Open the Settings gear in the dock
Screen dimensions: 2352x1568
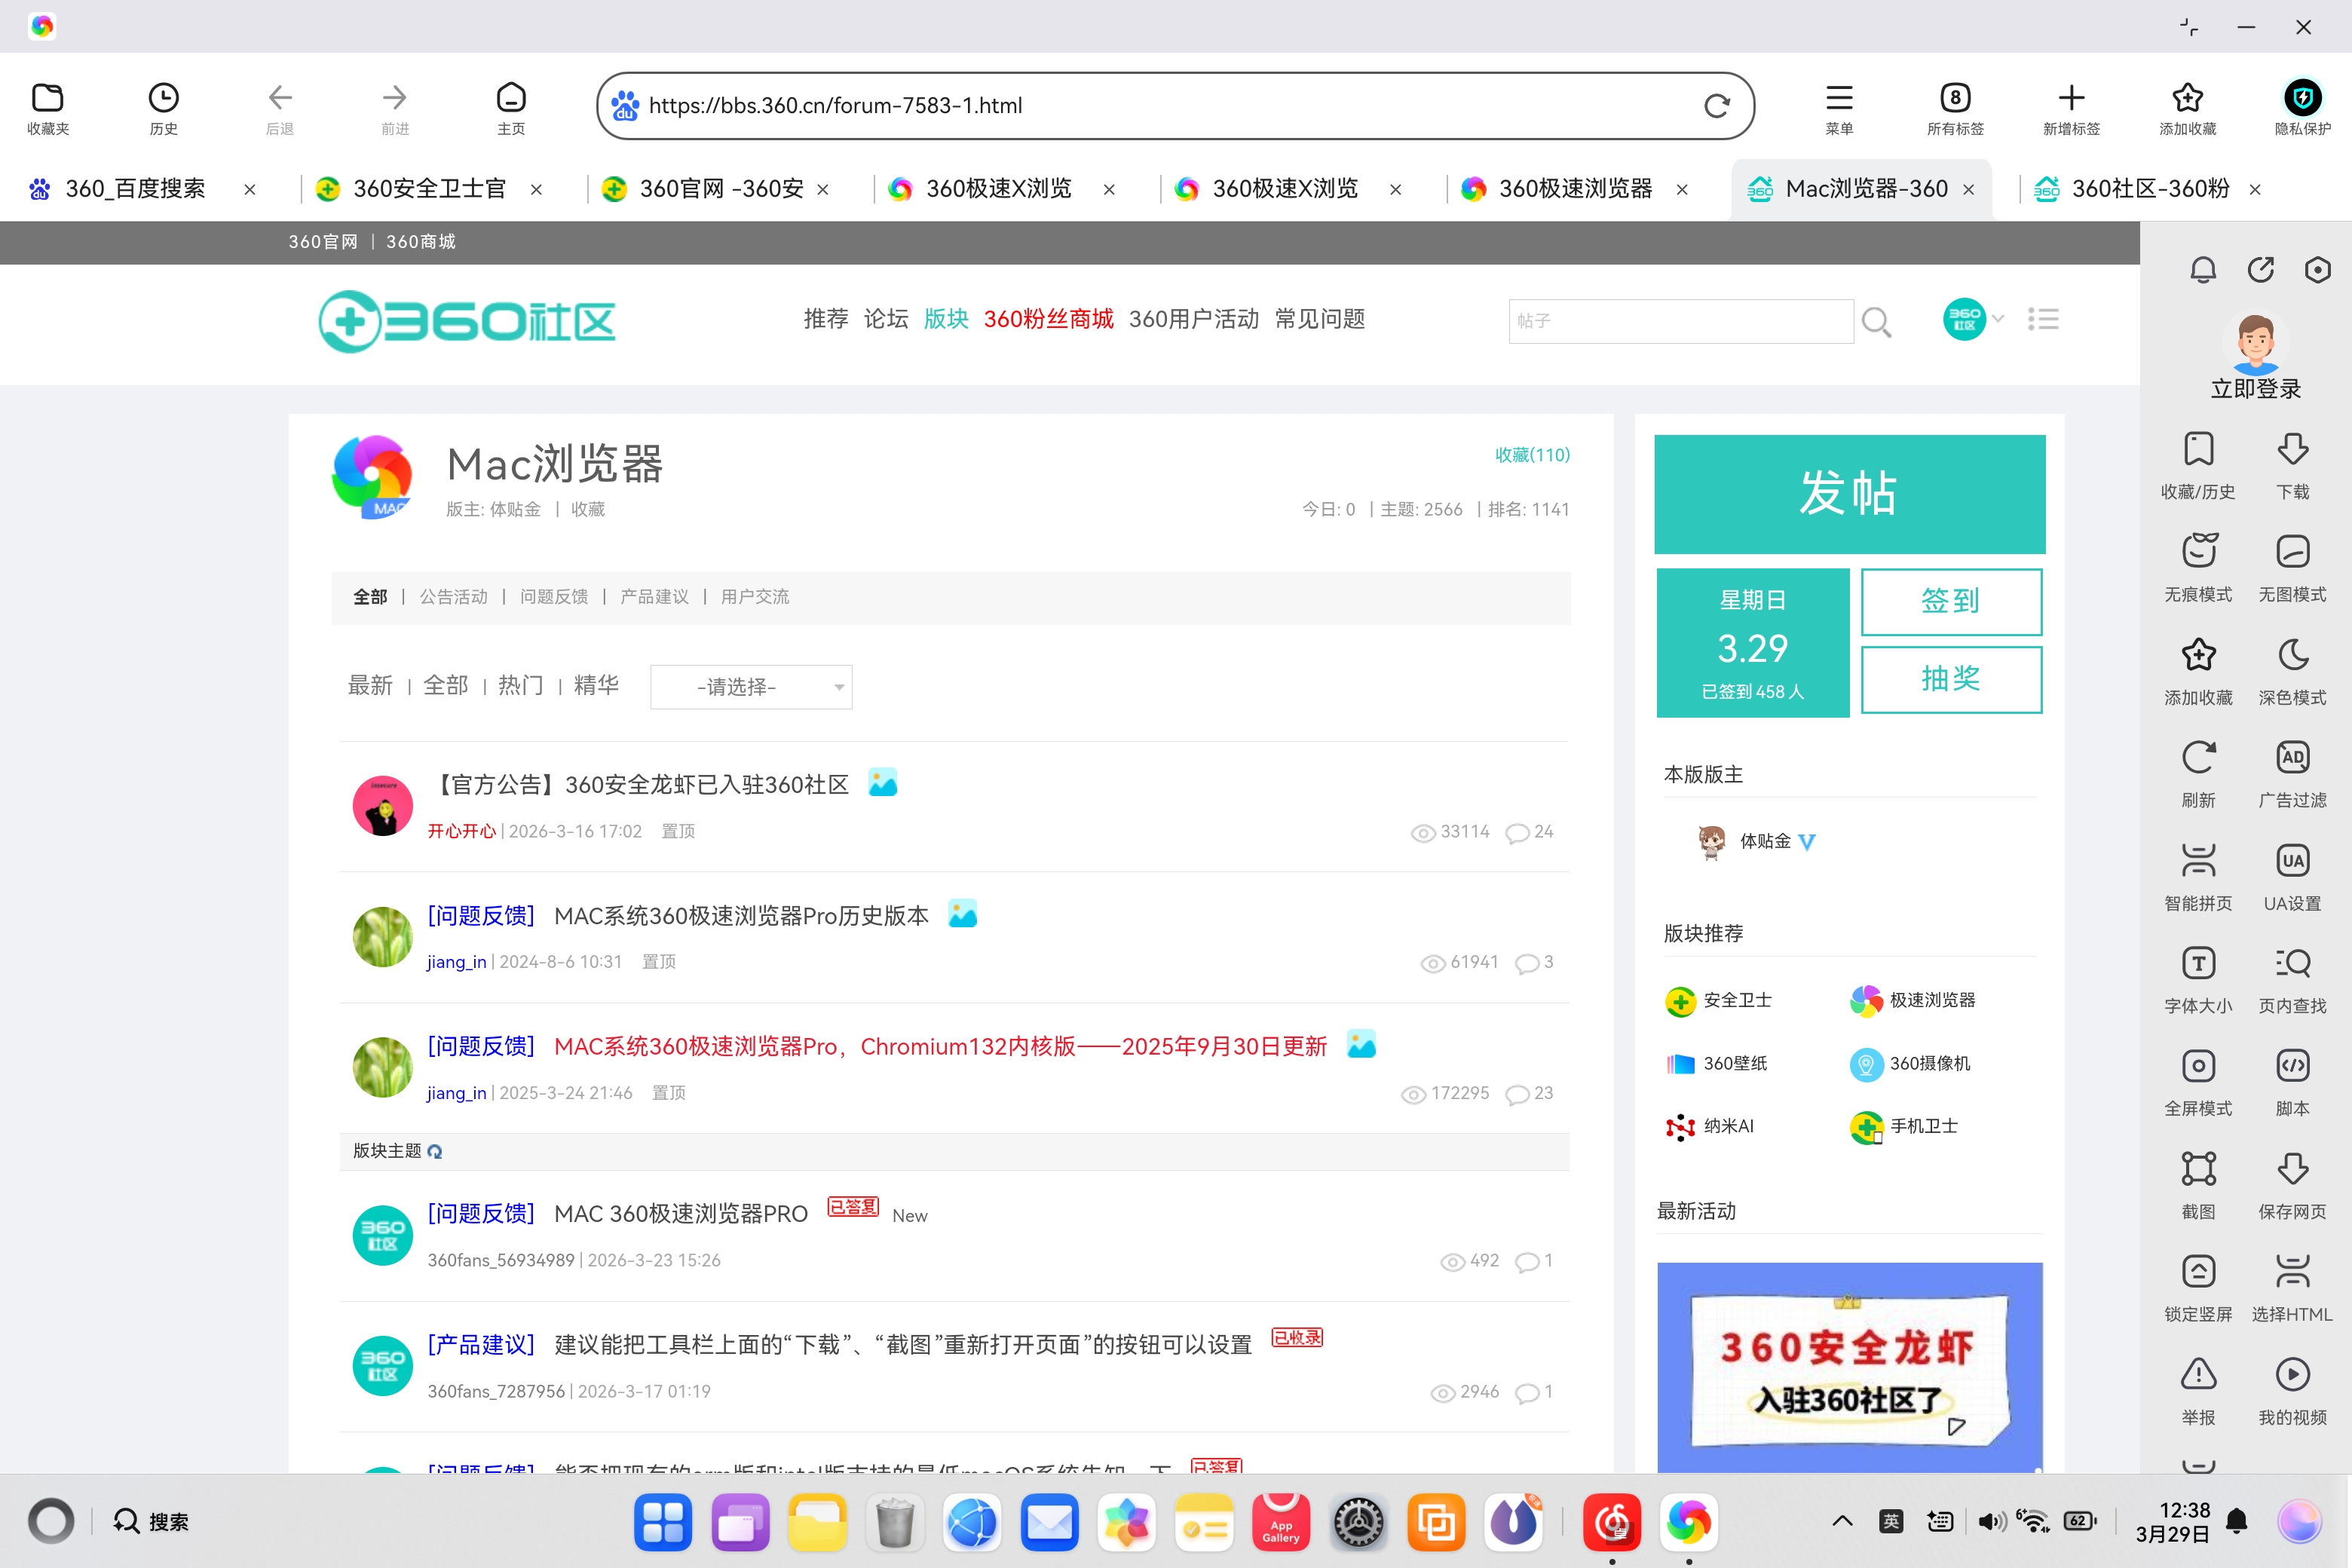click(x=1358, y=1522)
